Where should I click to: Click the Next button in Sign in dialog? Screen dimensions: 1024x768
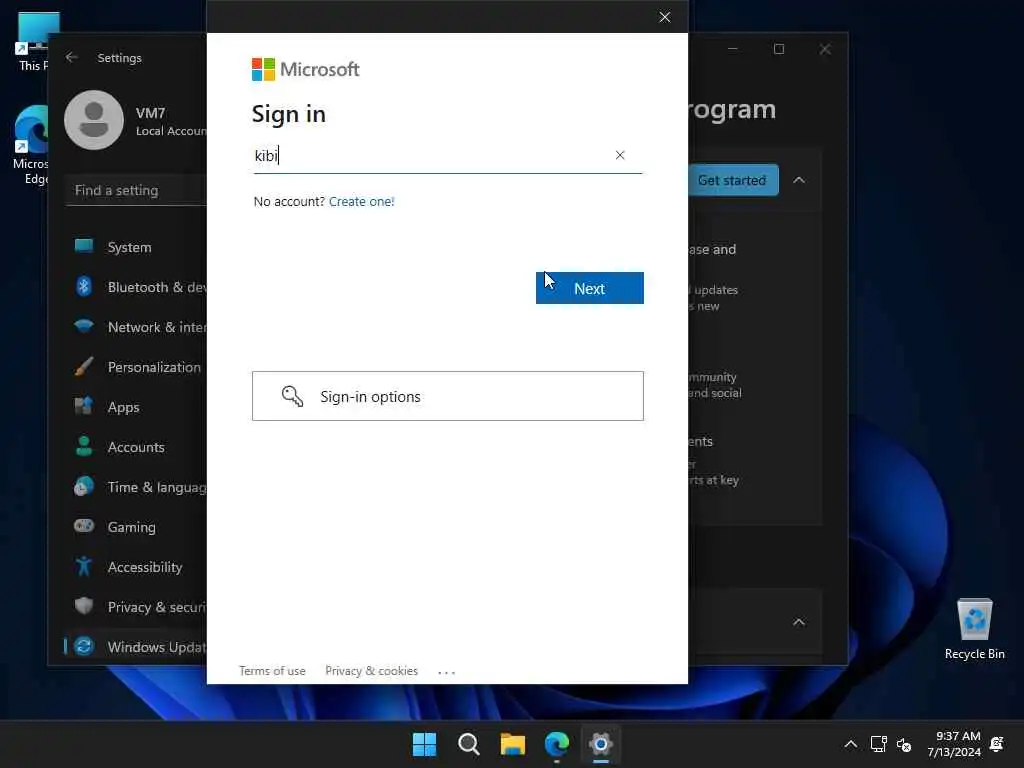tap(589, 288)
